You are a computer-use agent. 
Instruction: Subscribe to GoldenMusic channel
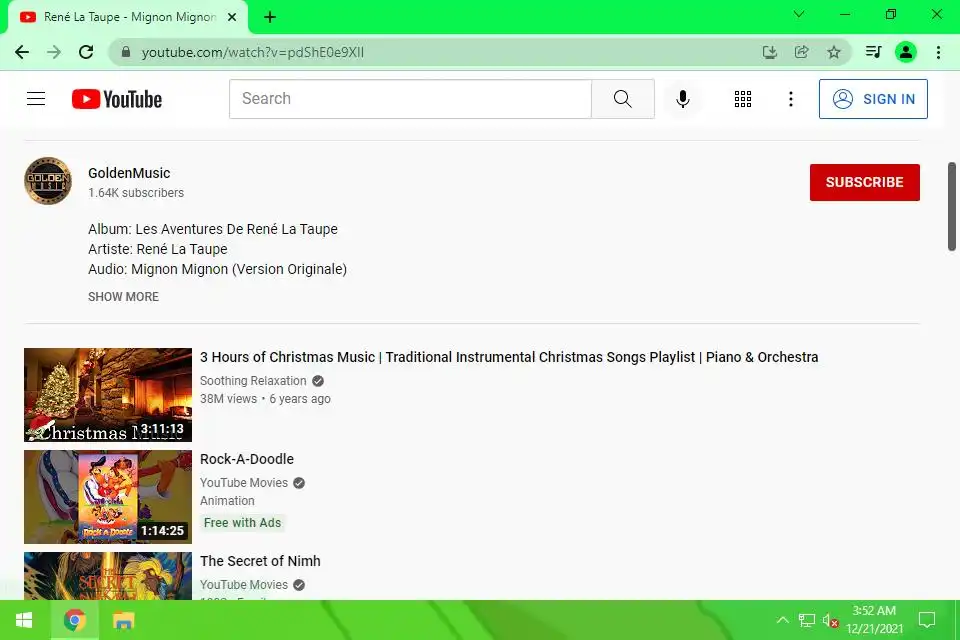[864, 182]
